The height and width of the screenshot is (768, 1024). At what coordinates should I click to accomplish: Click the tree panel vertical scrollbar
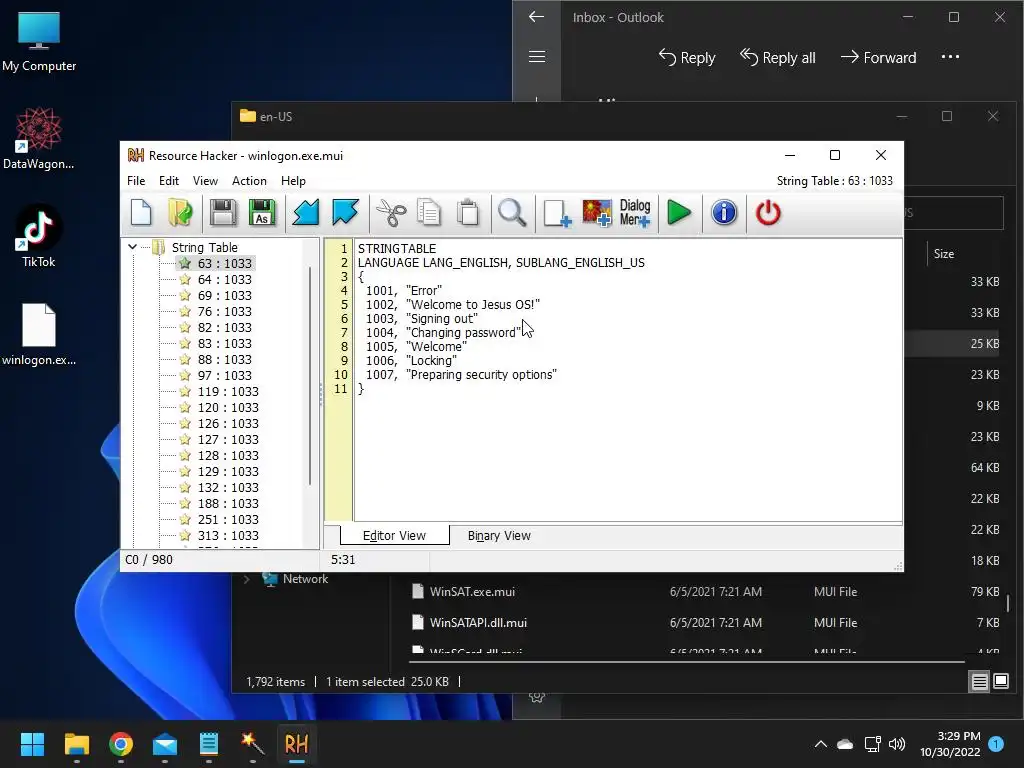click(310, 376)
